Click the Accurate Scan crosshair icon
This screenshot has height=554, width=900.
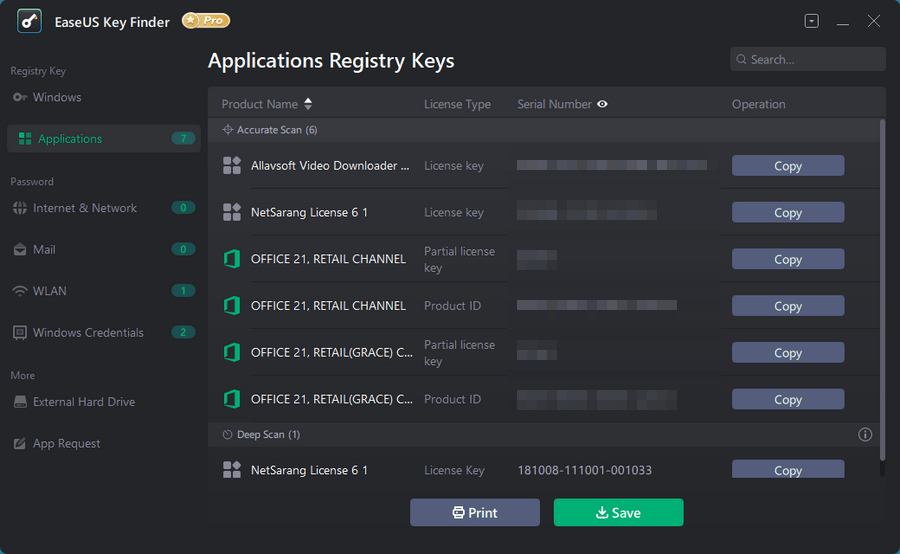[228, 130]
